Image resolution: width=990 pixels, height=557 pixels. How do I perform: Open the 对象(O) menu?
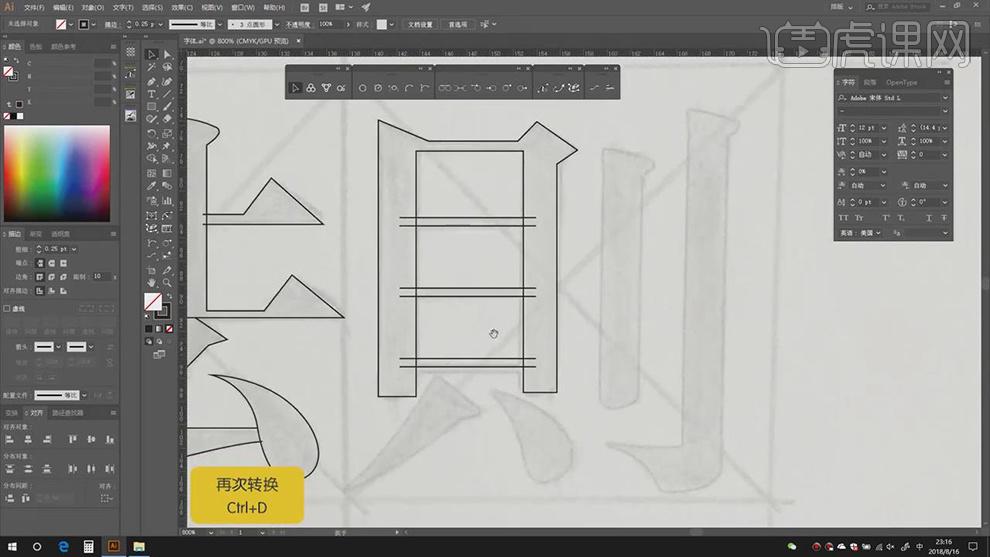92,8
